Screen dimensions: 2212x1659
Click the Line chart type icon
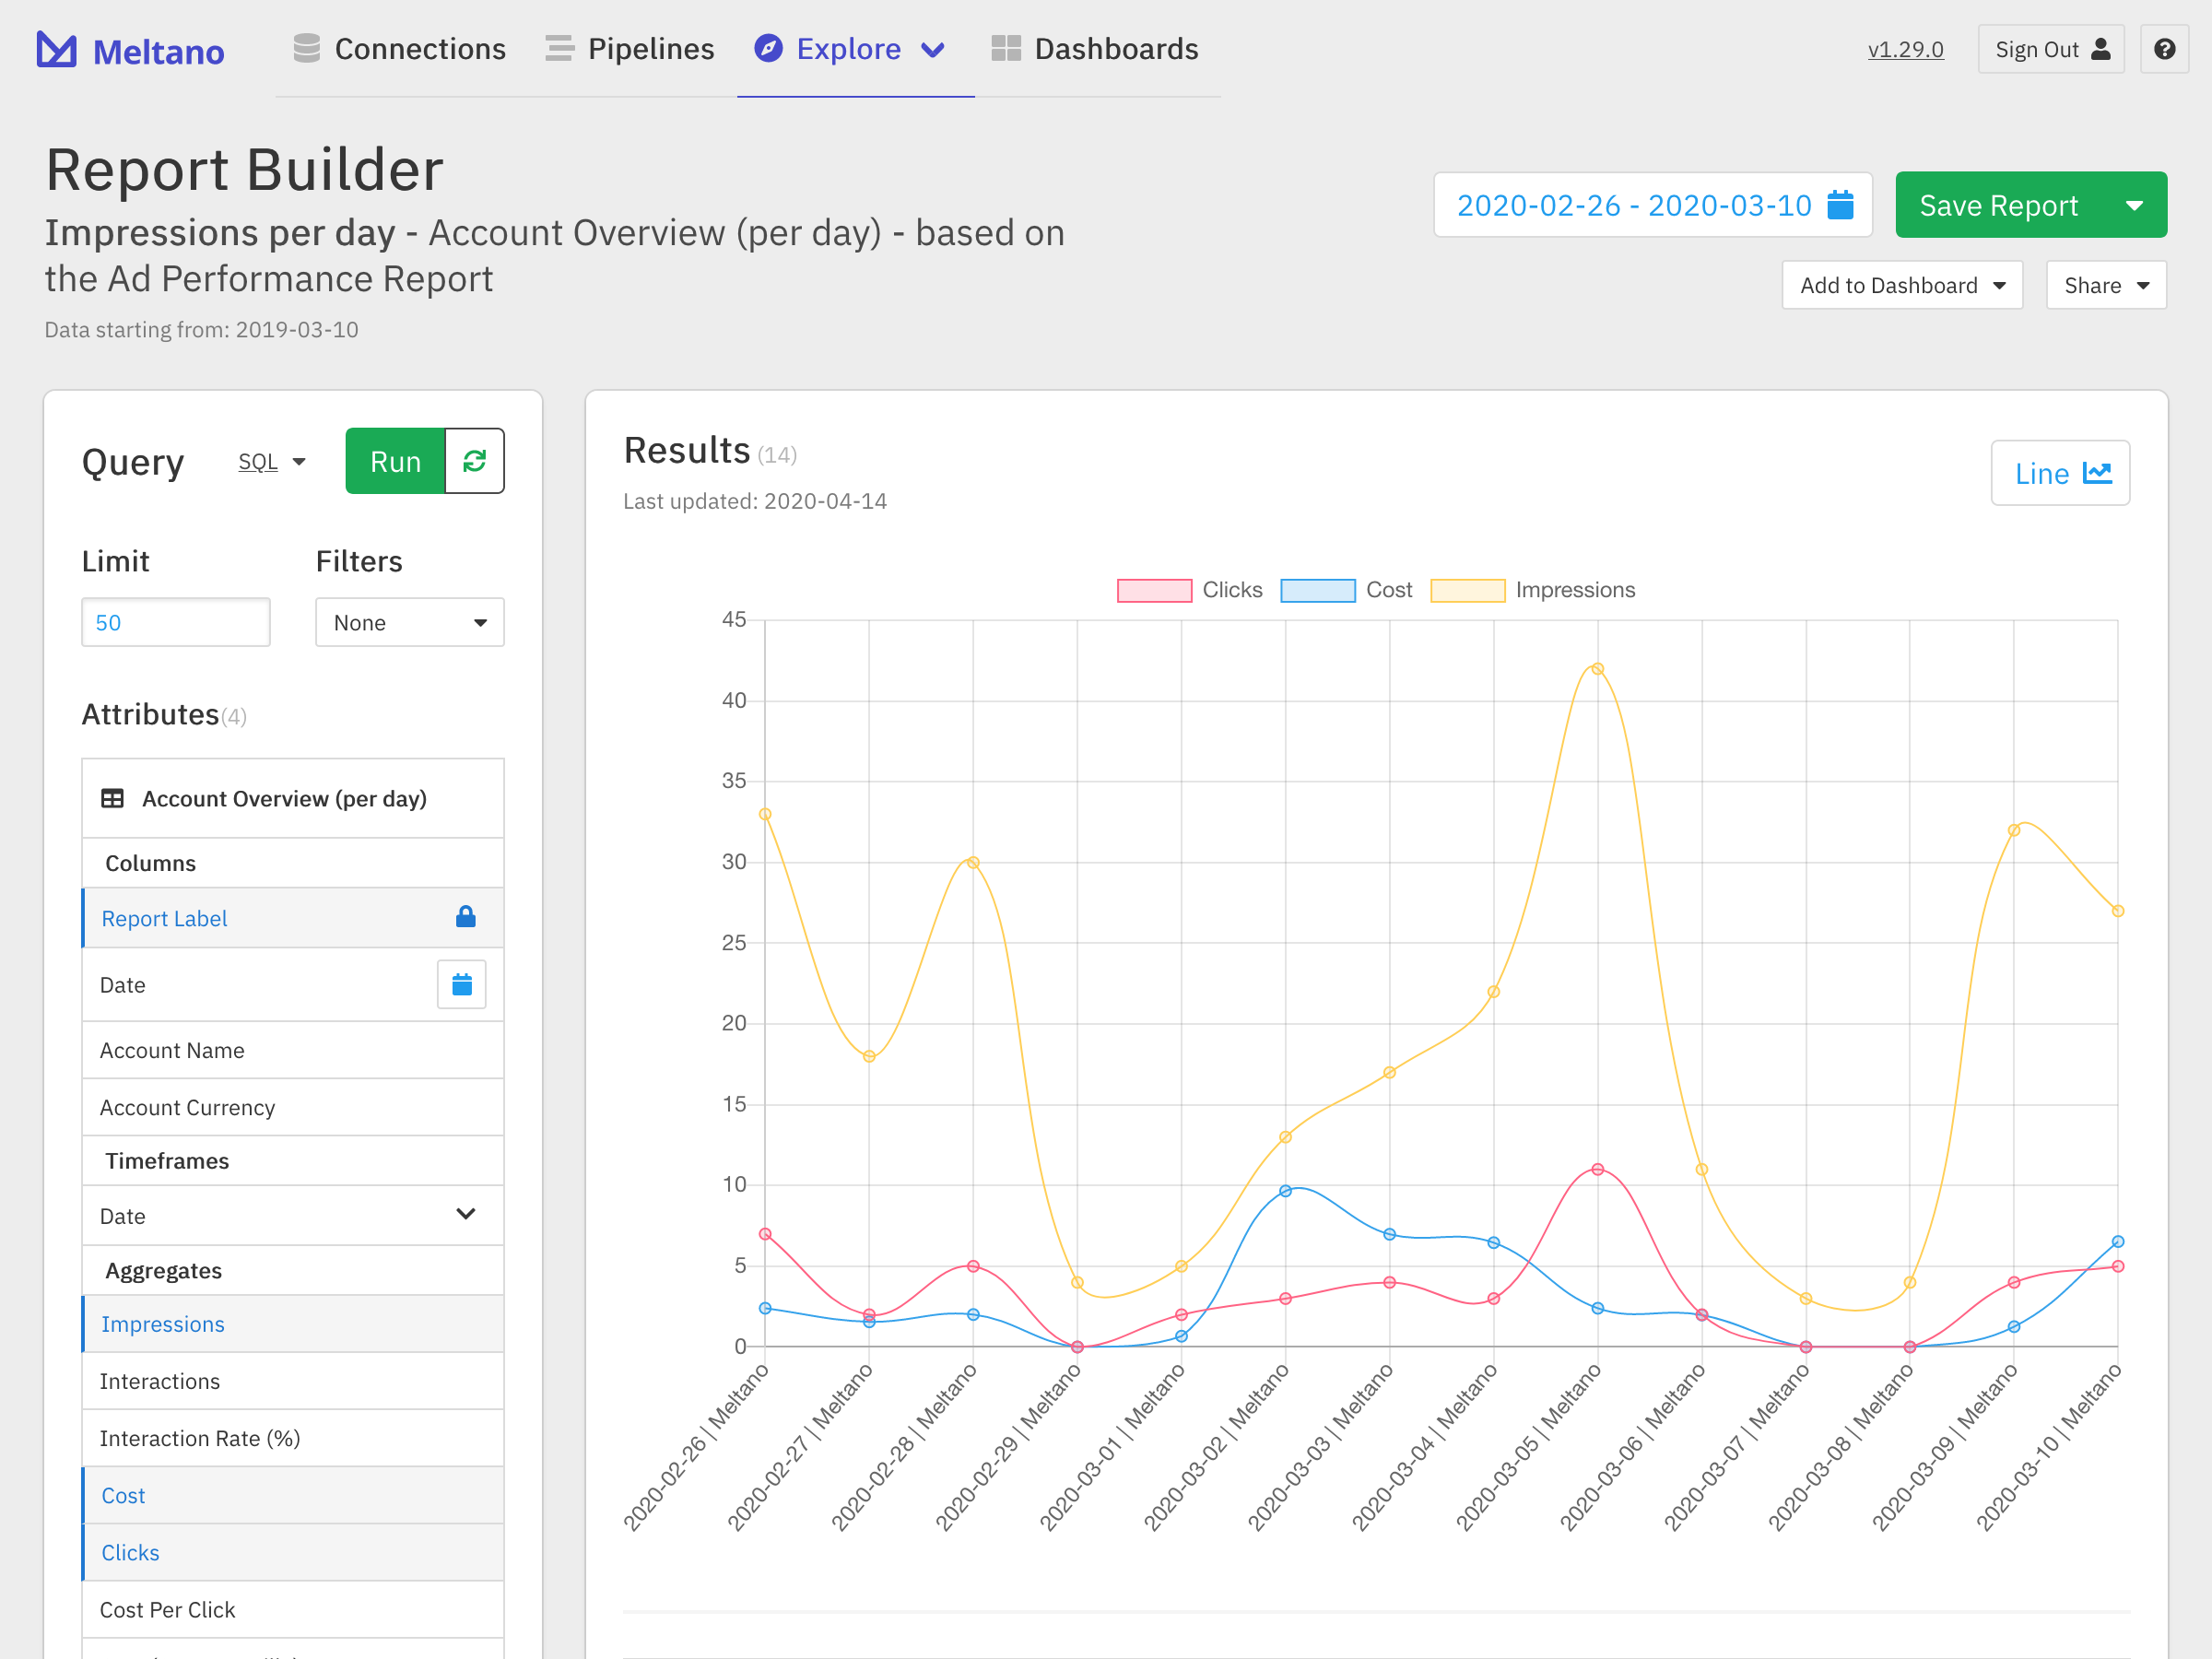click(2097, 473)
